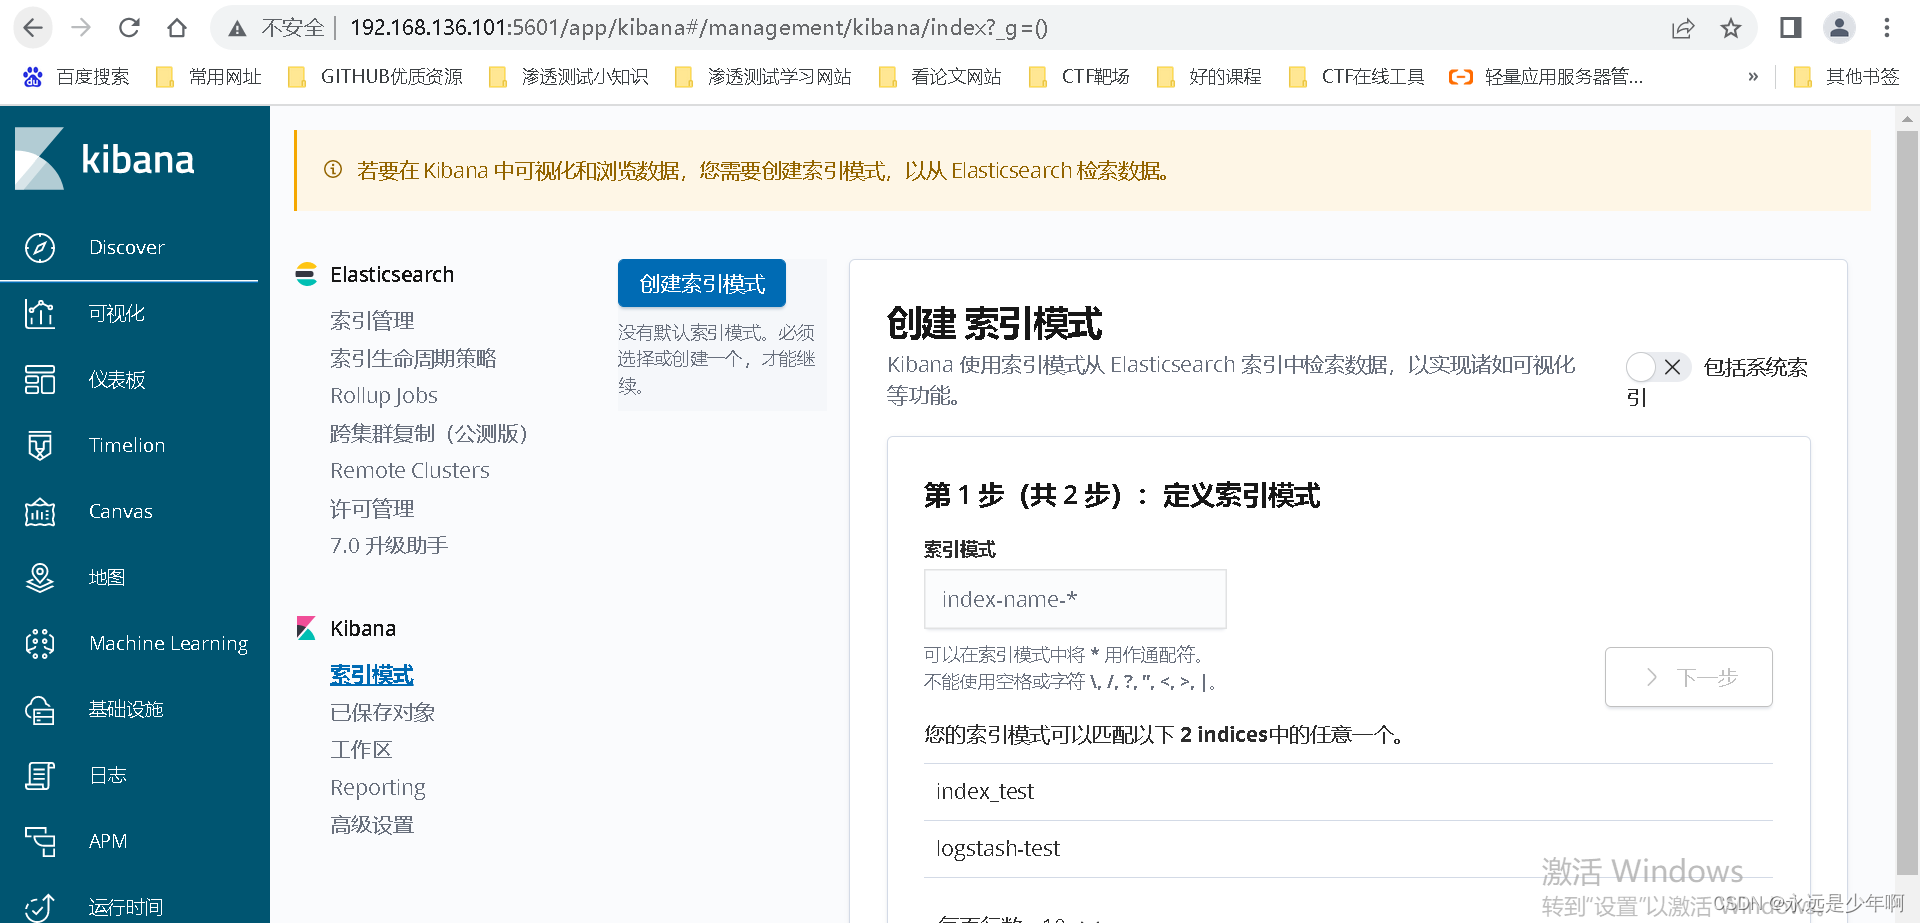1920x923 pixels.
Task: Open the 索引管理 link under Elasticsearch
Action: pos(371,320)
